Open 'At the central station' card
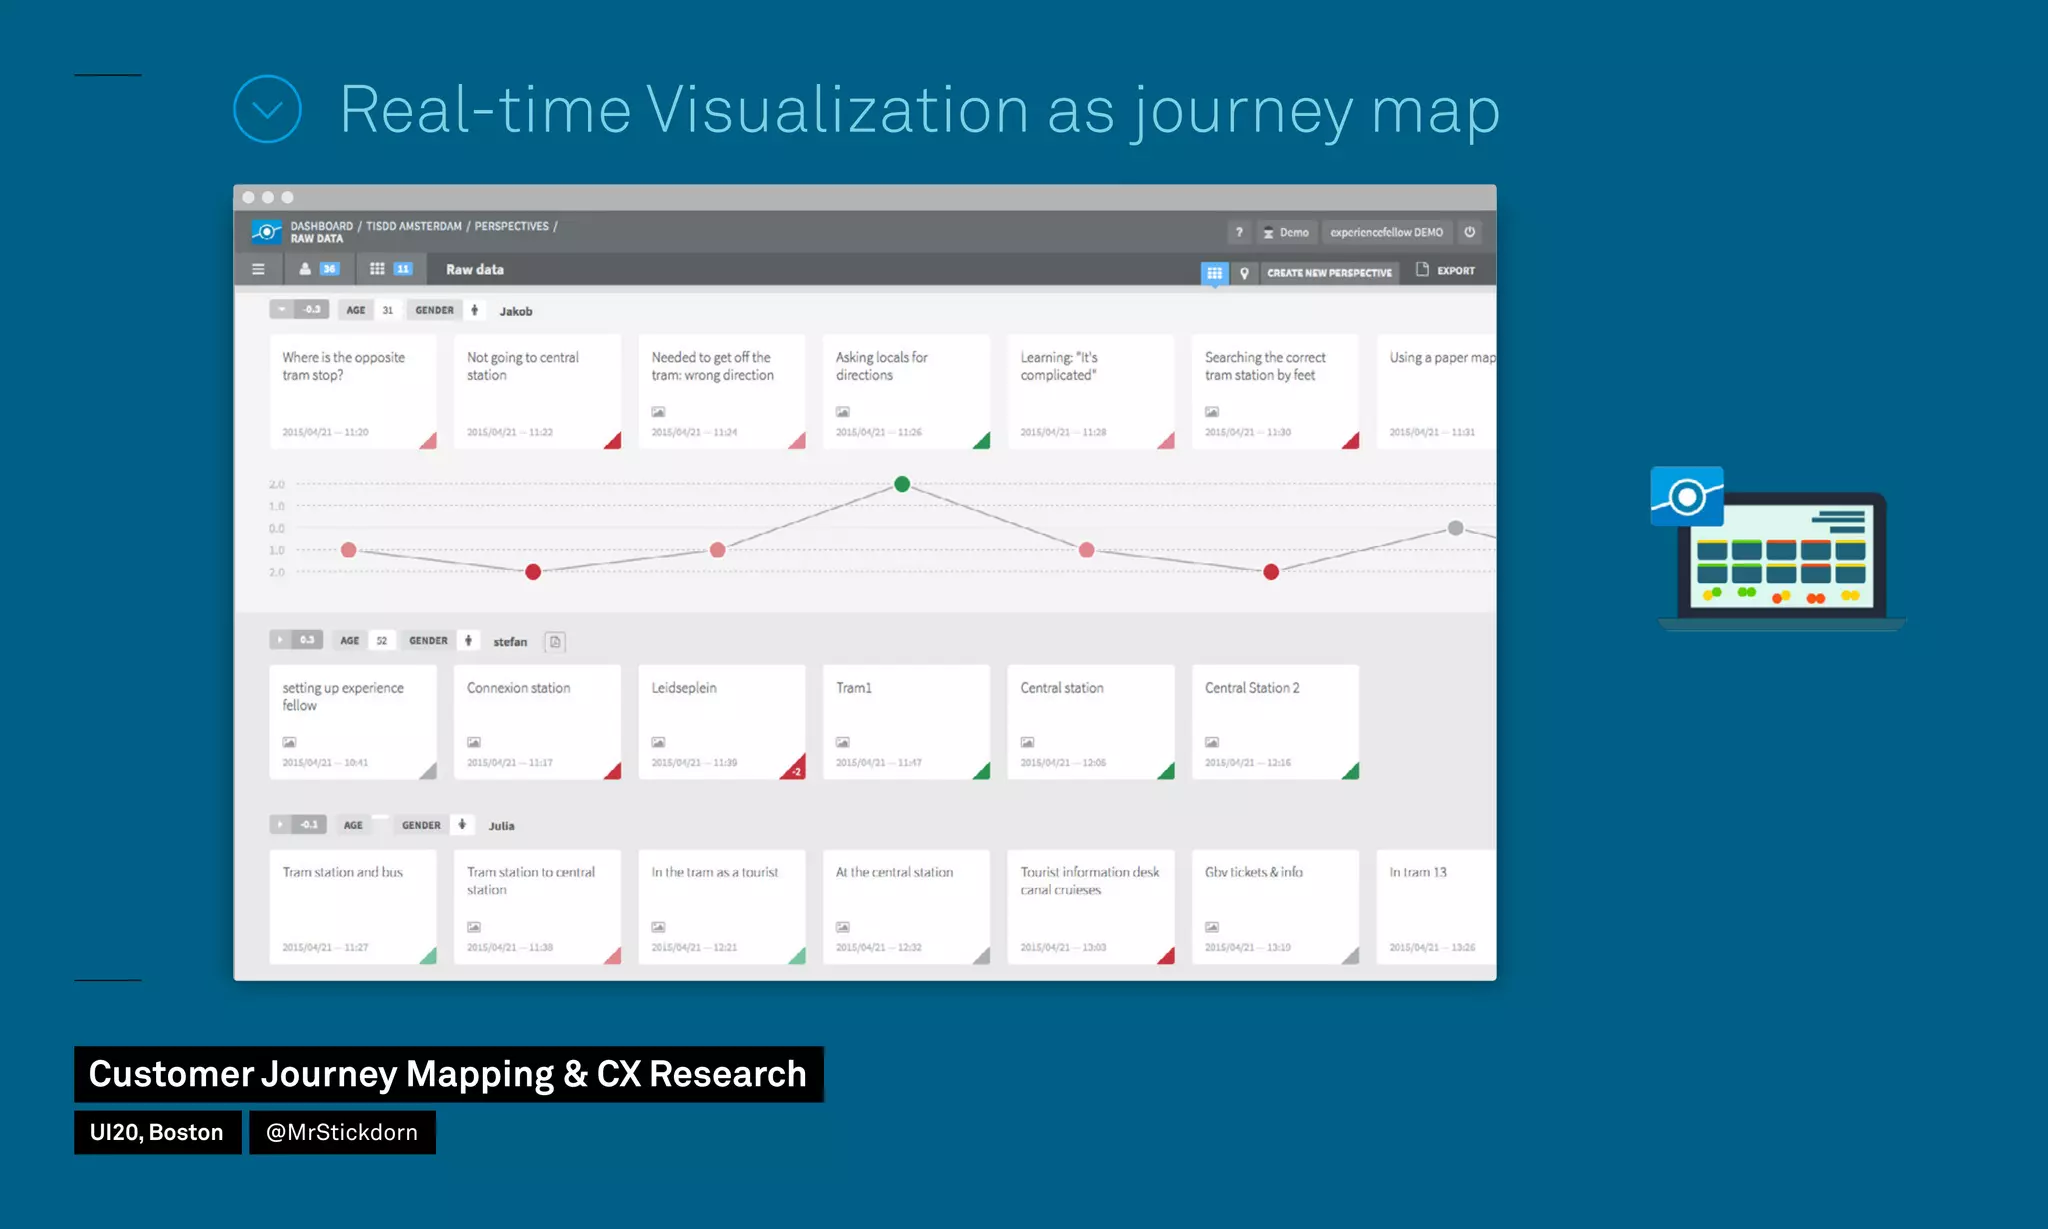 click(x=906, y=907)
